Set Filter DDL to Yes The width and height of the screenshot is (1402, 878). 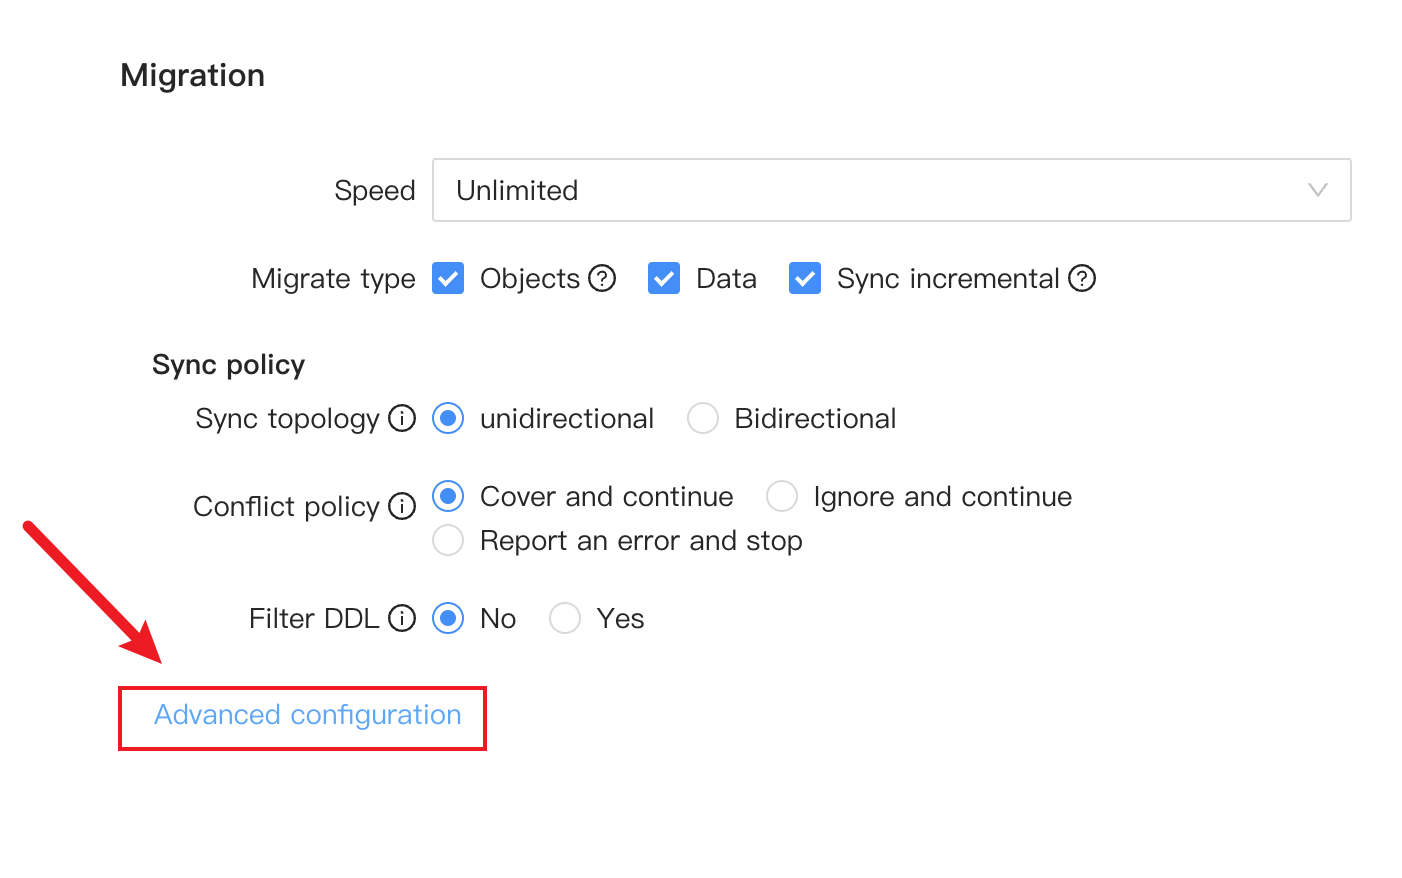click(565, 618)
